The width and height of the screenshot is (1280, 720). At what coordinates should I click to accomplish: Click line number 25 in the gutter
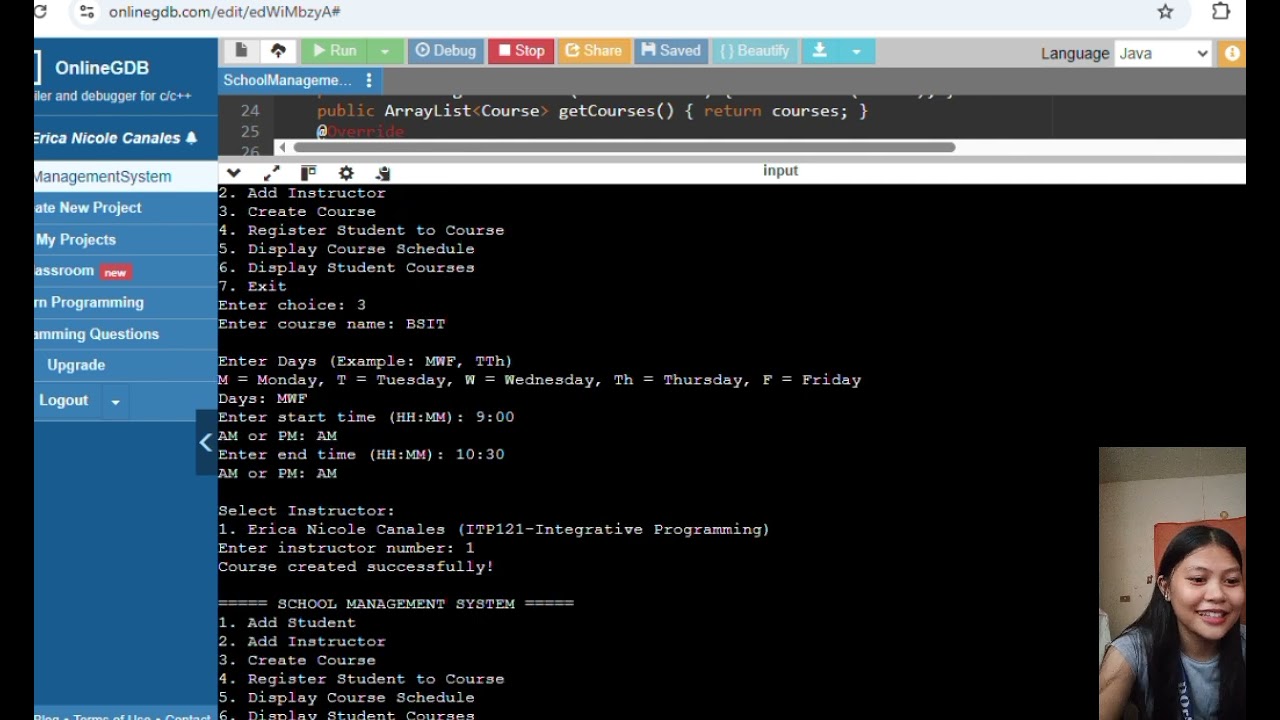249,131
